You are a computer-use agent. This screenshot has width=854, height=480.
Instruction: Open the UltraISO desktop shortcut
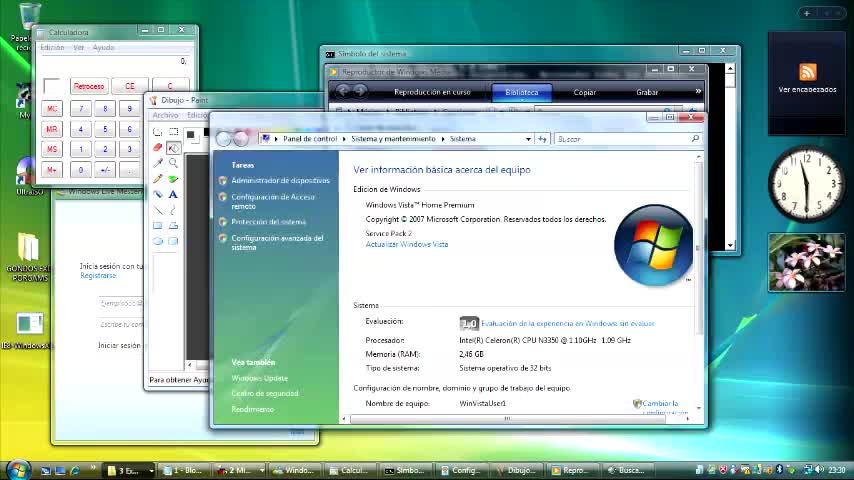click(26, 177)
